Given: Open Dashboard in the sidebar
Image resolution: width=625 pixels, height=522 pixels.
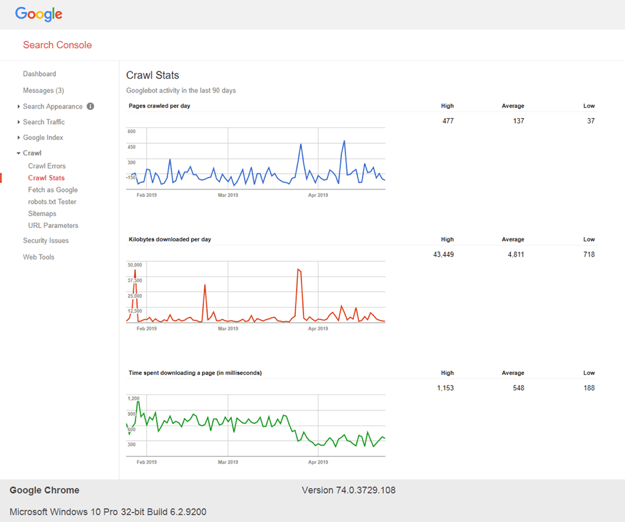Looking at the screenshot, I should pyautogui.click(x=39, y=74).
